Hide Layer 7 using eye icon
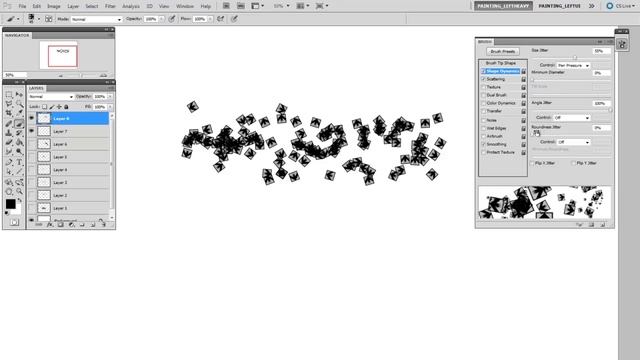The width and height of the screenshot is (640, 360). tap(31, 131)
